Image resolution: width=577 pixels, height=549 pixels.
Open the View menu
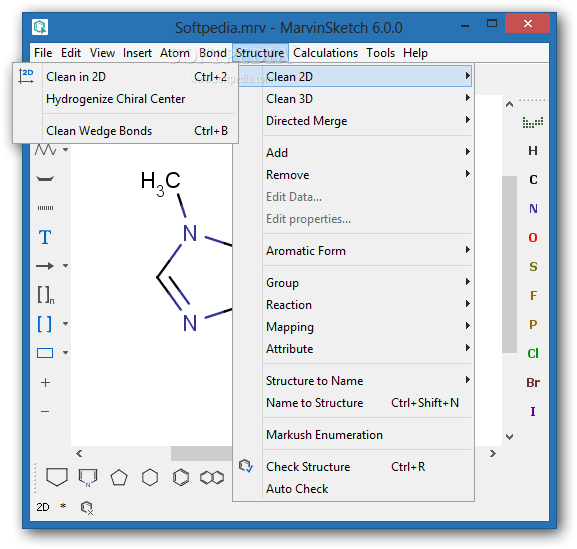click(x=102, y=53)
